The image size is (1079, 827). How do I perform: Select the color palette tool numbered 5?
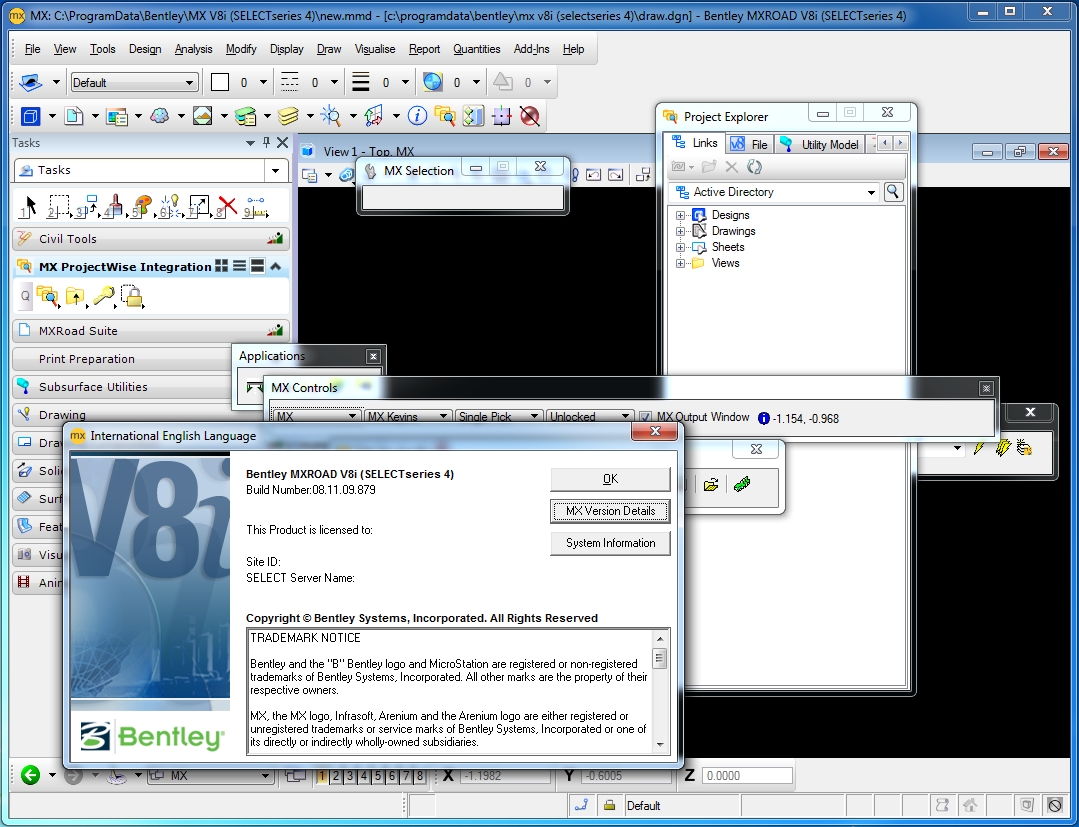(x=142, y=206)
